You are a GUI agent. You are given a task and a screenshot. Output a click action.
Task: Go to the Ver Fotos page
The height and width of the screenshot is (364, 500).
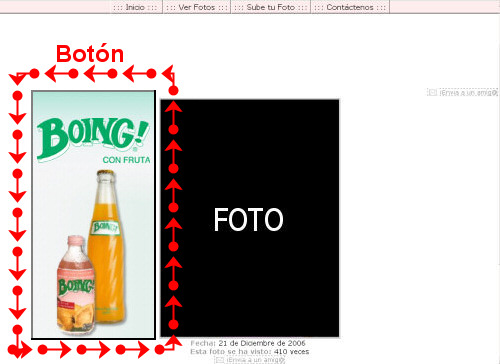[197, 7]
